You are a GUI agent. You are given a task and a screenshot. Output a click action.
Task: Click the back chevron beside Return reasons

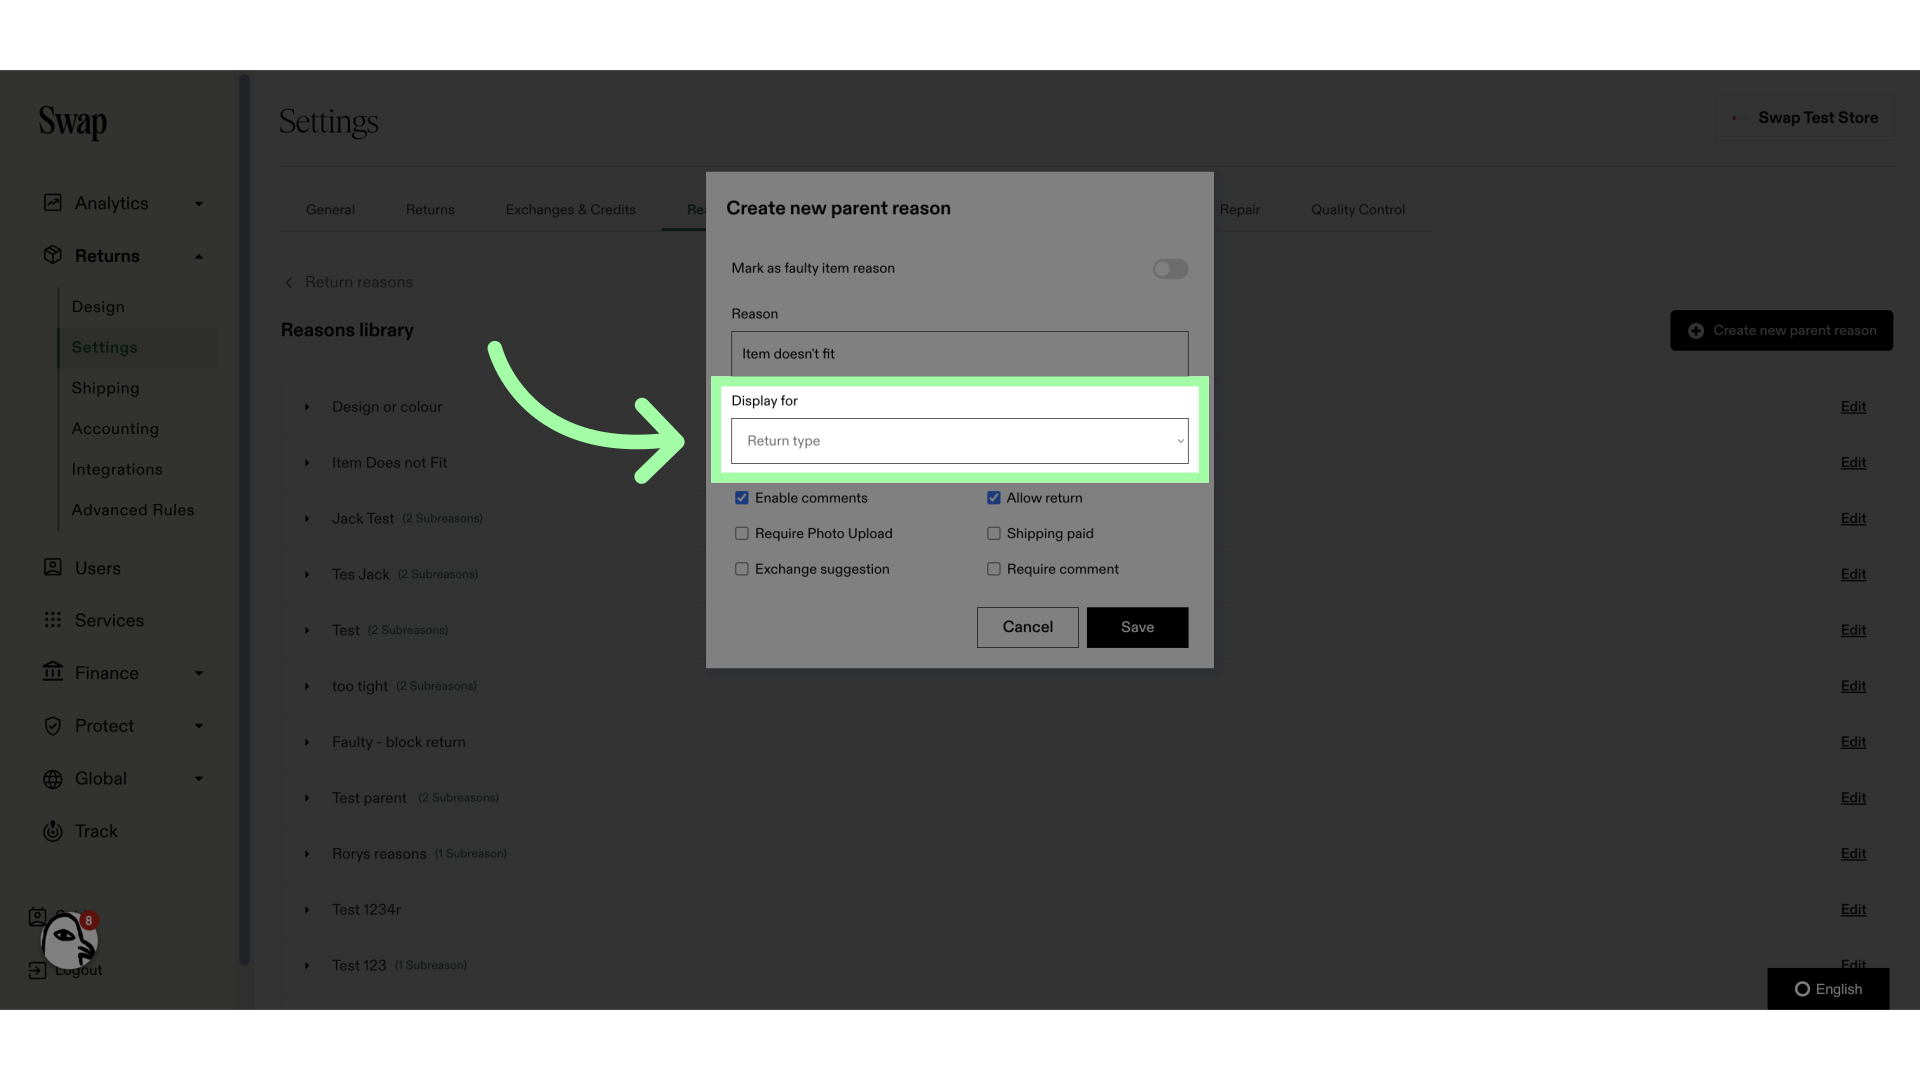pyautogui.click(x=289, y=283)
